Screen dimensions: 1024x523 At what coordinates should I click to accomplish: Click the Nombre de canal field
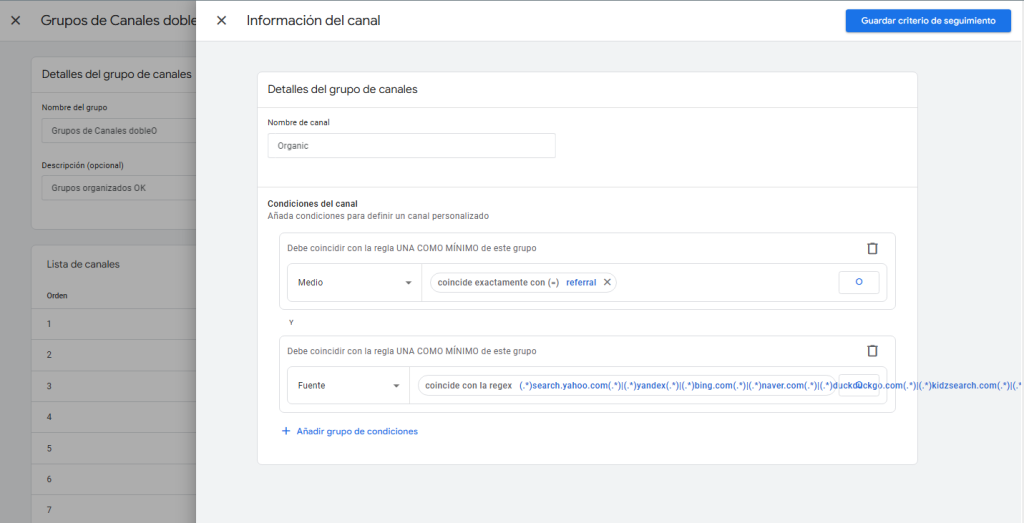pyautogui.click(x=411, y=146)
